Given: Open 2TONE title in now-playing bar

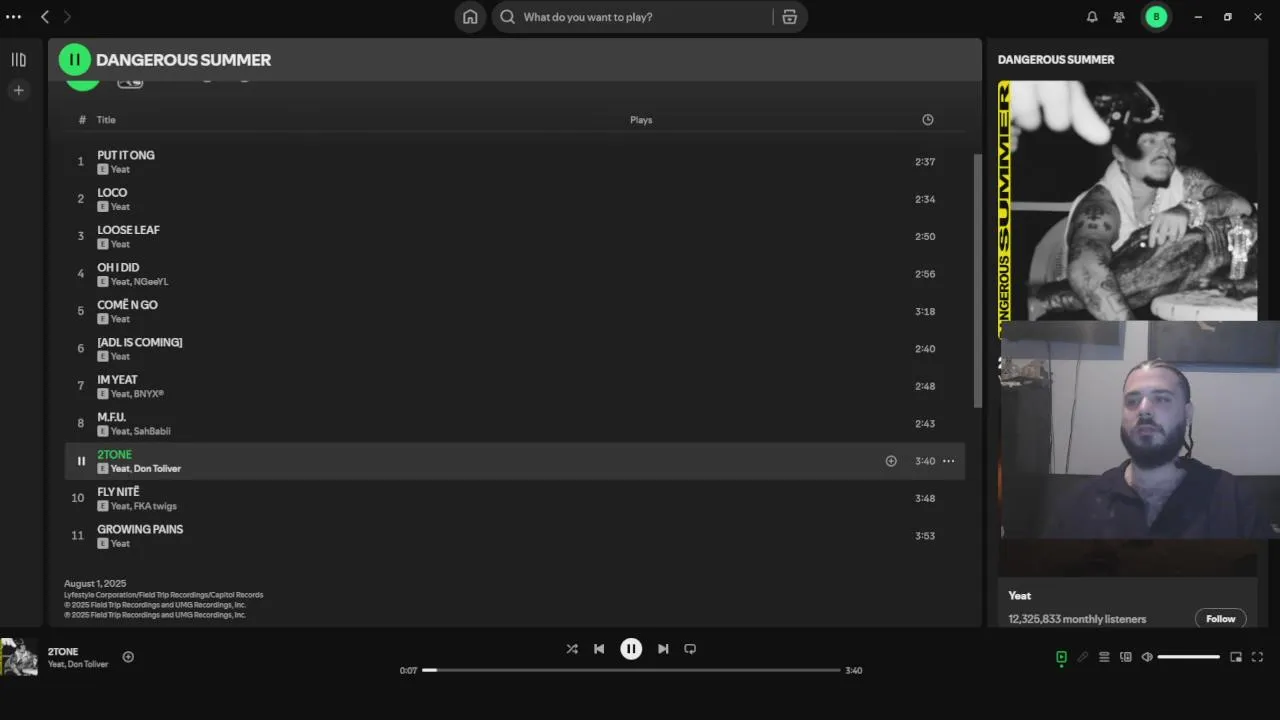Looking at the screenshot, I should pos(63,652).
